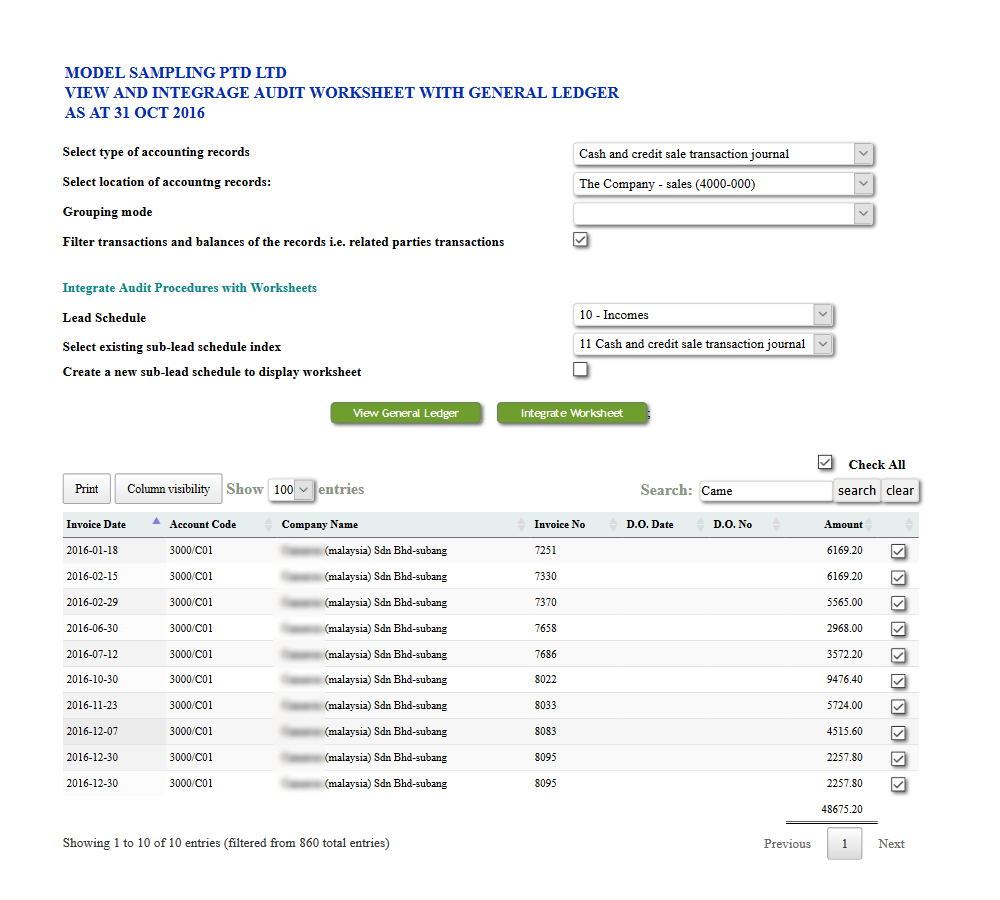Sort table by Invoice Date column
The width and height of the screenshot is (1000, 900).
(97, 524)
